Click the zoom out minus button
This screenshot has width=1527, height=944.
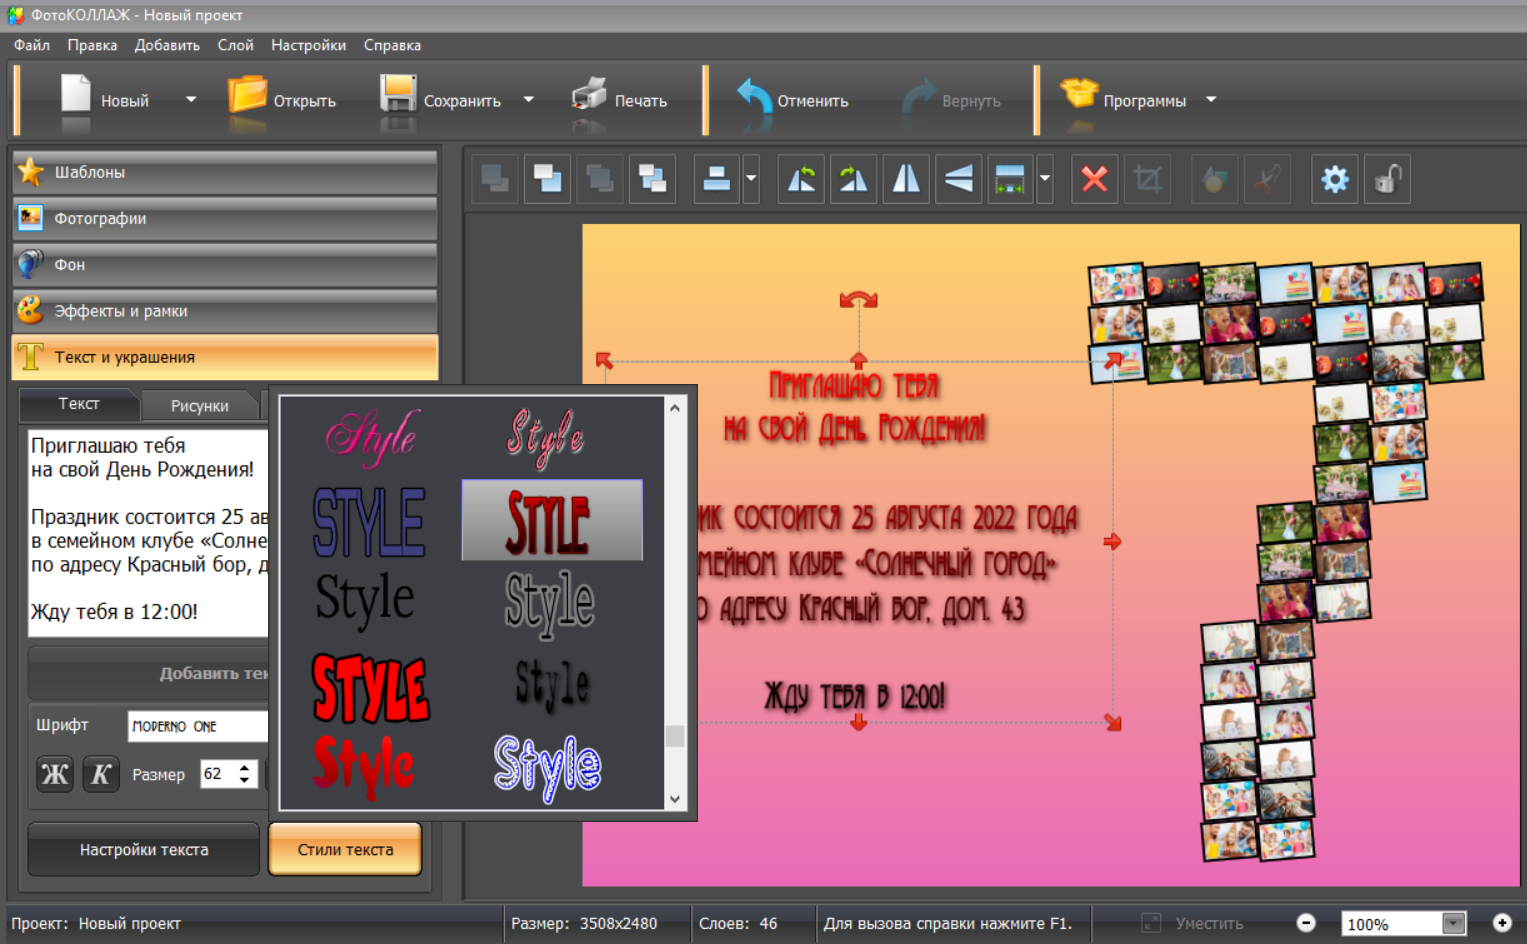(x=1306, y=923)
